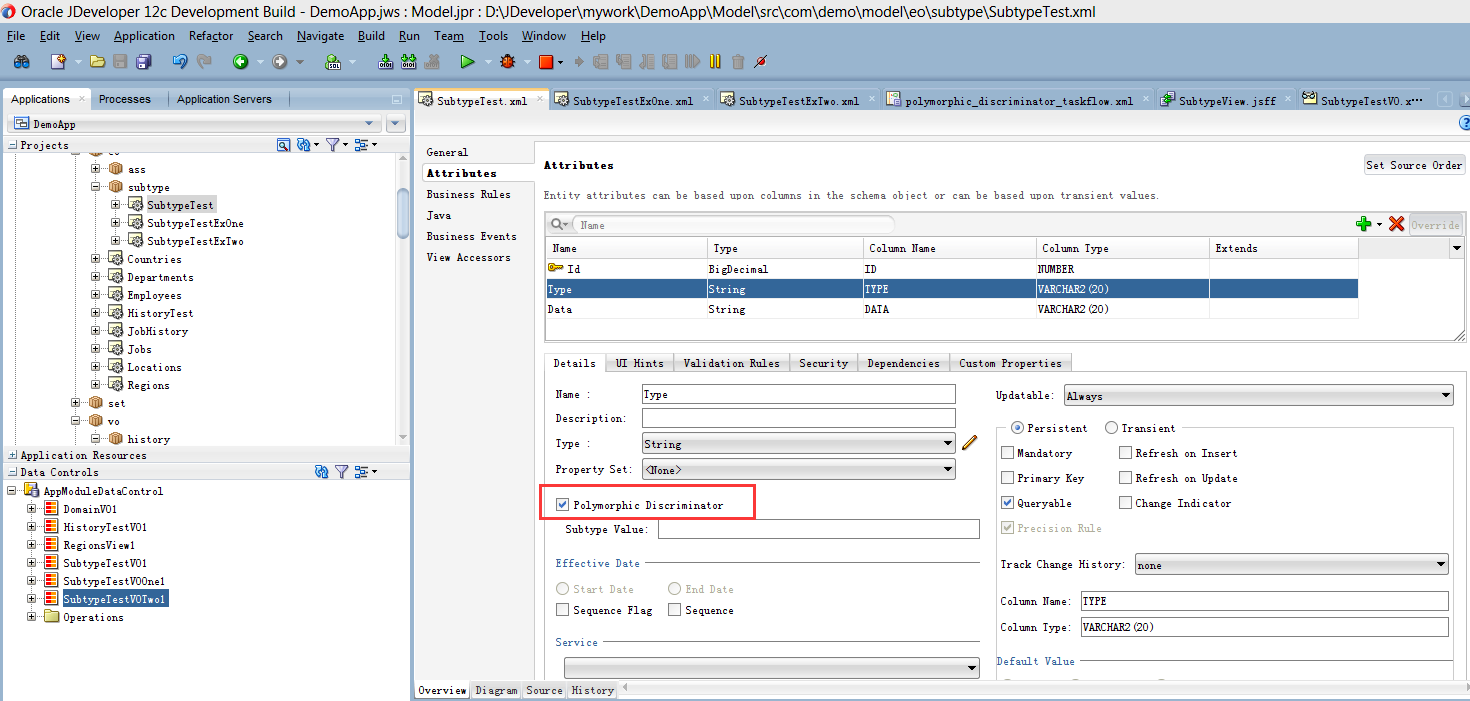Open the Business Events page link
Screen dimensions: 1470x701
(471, 236)
